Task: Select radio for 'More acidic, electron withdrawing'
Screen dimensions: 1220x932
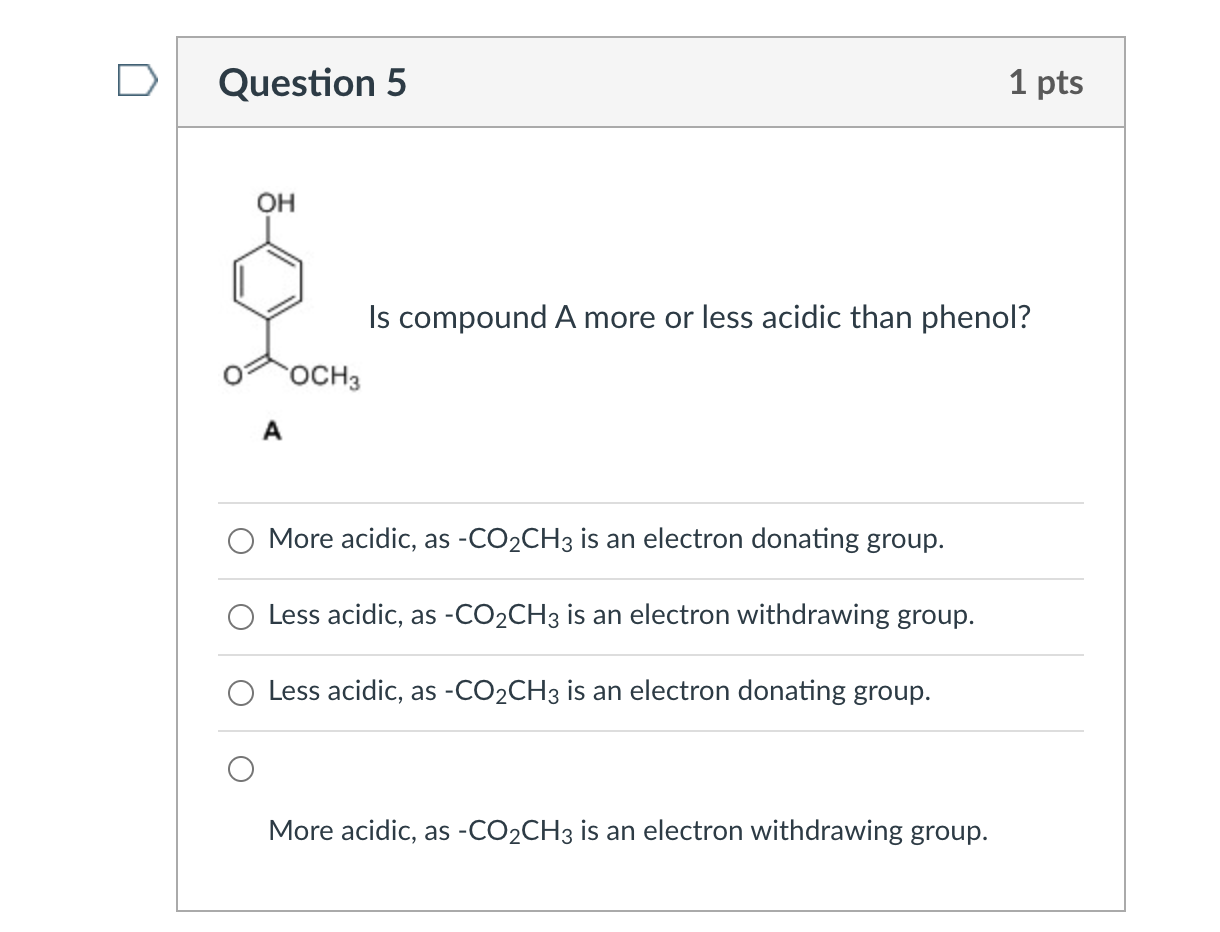Action: (x=240, y=769)
